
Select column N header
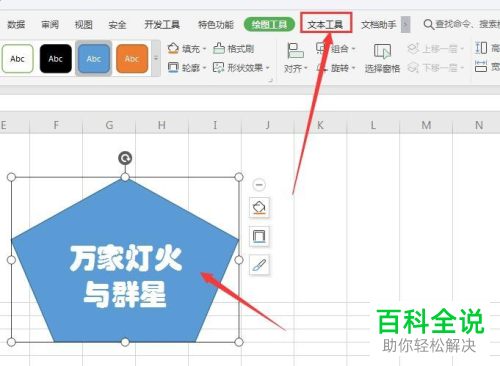tap(479, 125)
